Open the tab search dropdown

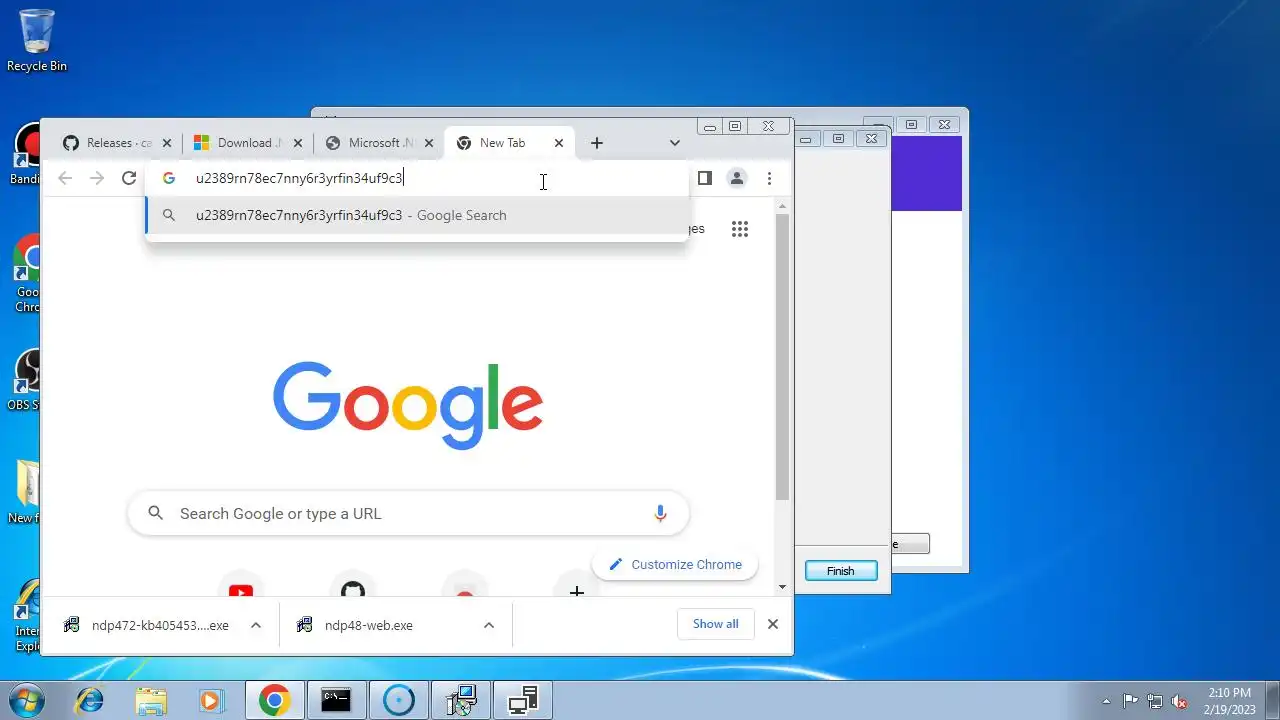point(675,143)
